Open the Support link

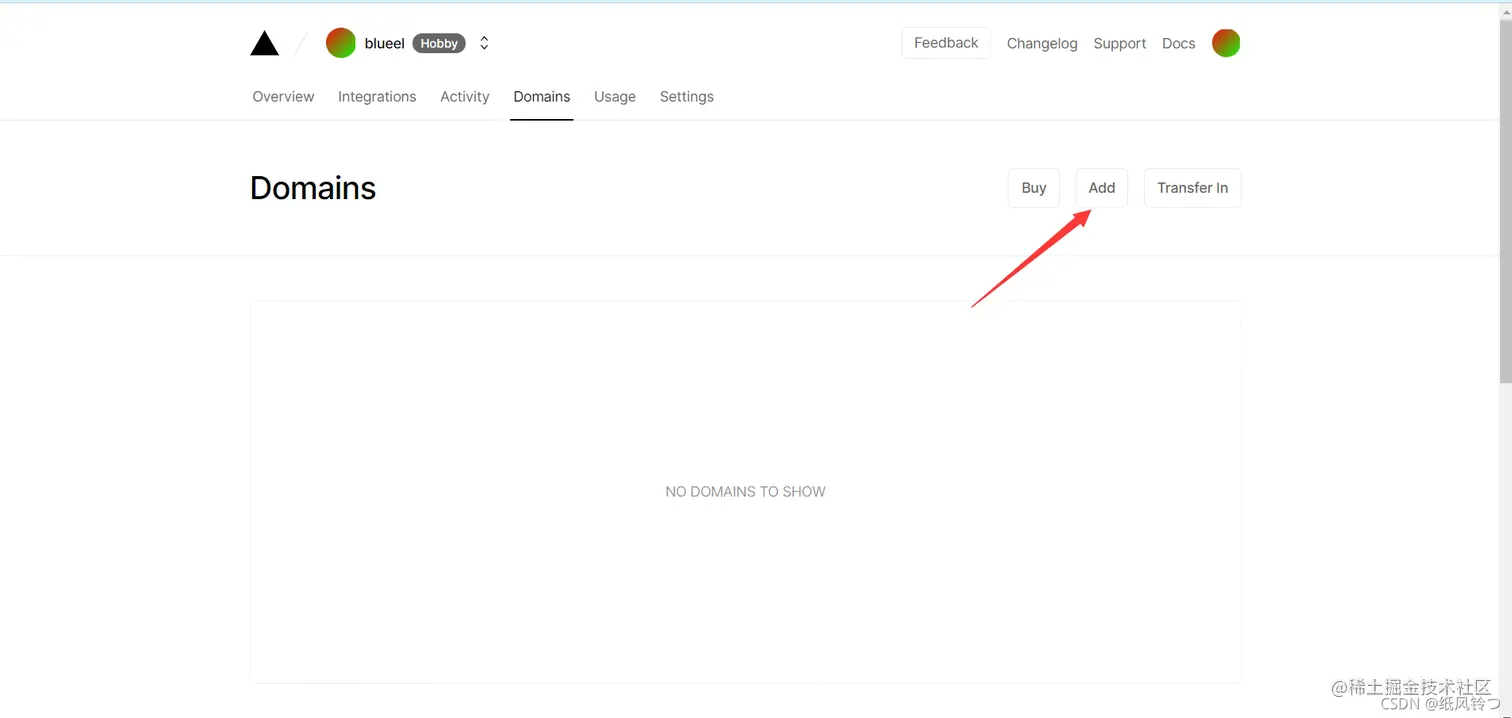(1120, 43)
